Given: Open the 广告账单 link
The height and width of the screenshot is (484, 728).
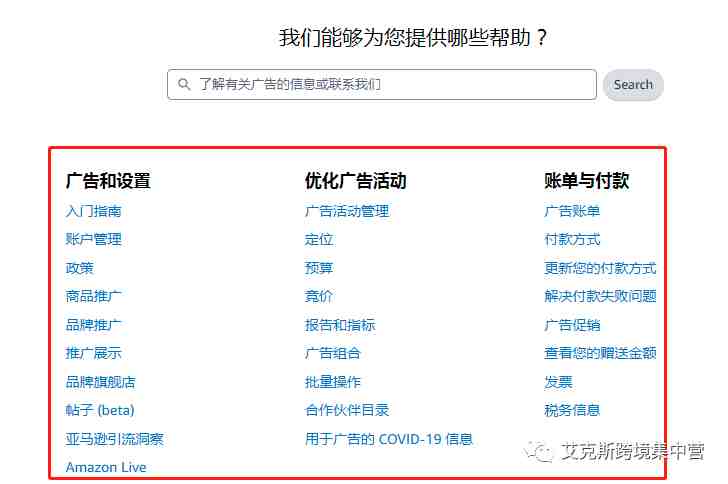Looking at the screenshot, I should tap(572, 211).
